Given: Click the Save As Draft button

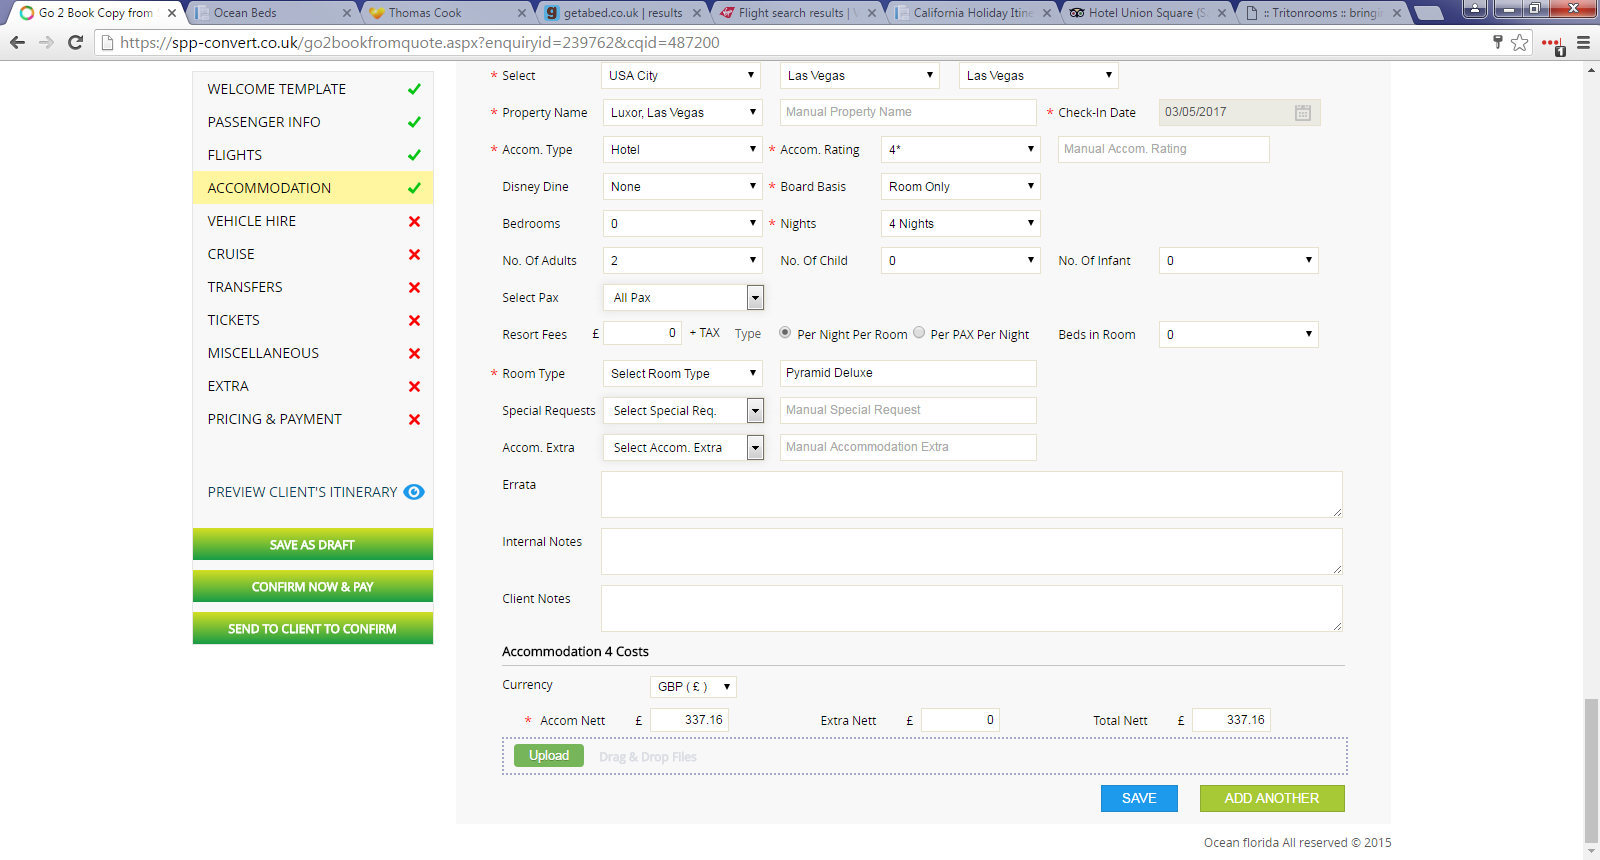Looking at the screenshot, I should (313, 545).
